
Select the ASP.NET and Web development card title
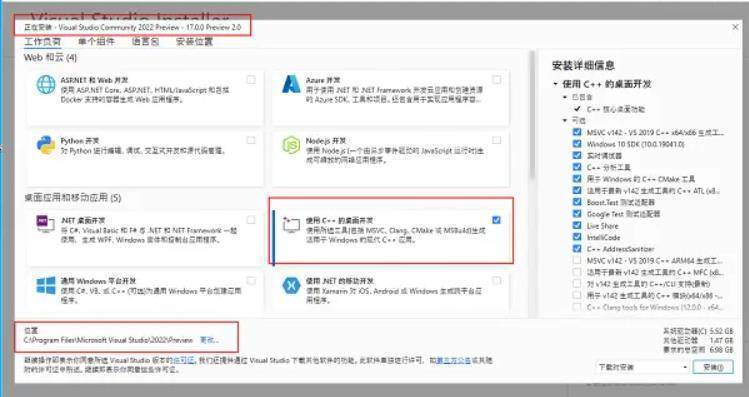click(95, 80)
